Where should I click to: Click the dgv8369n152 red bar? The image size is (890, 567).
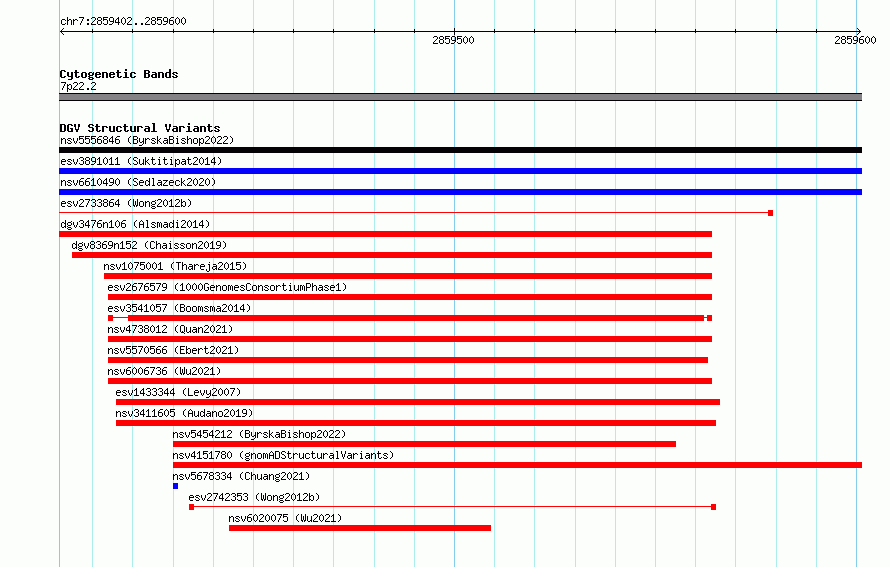click(392, 255)
